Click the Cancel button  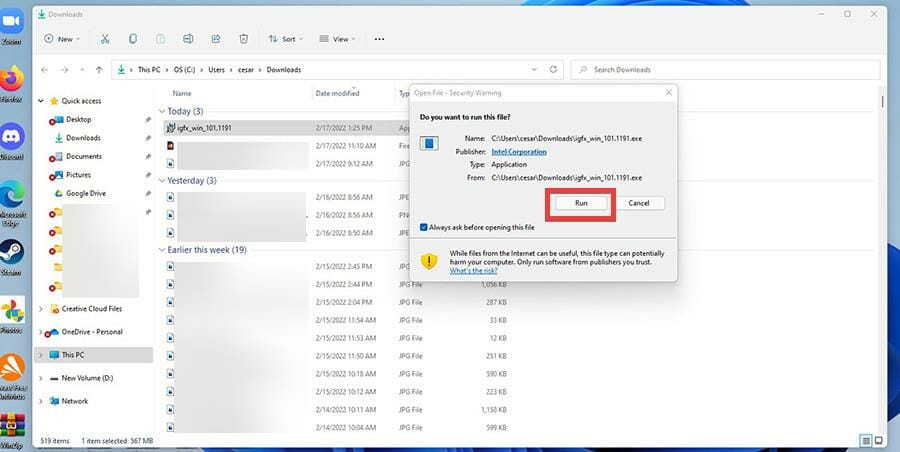(x=638, y=203)
